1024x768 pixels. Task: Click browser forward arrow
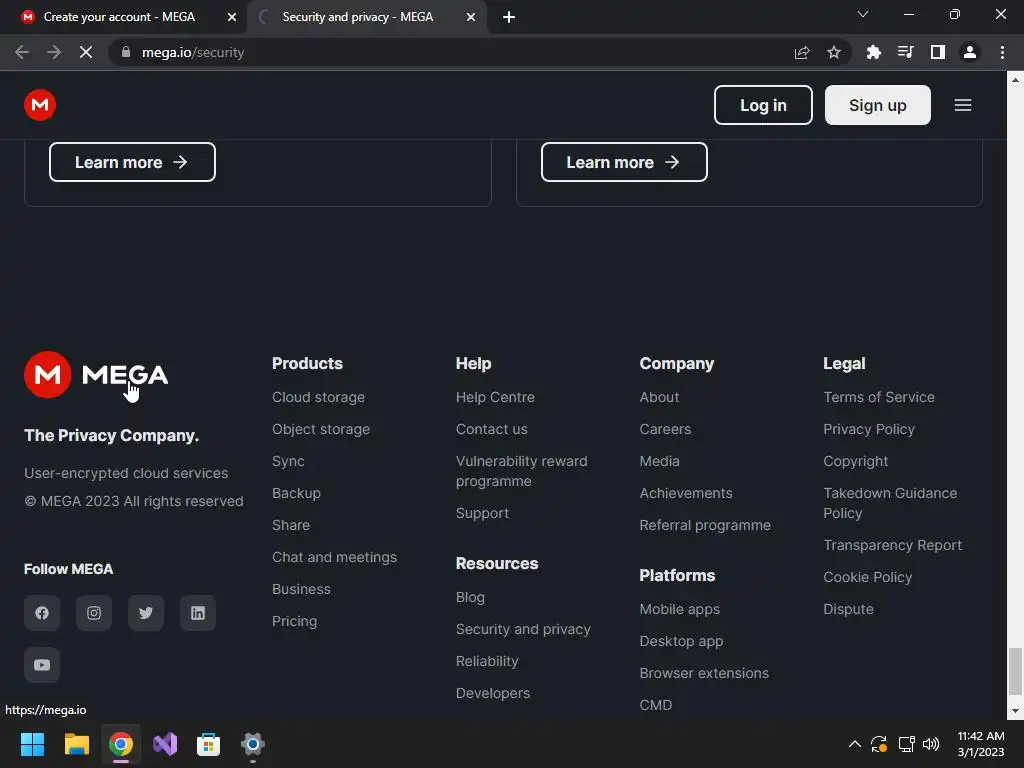(54, 52)
